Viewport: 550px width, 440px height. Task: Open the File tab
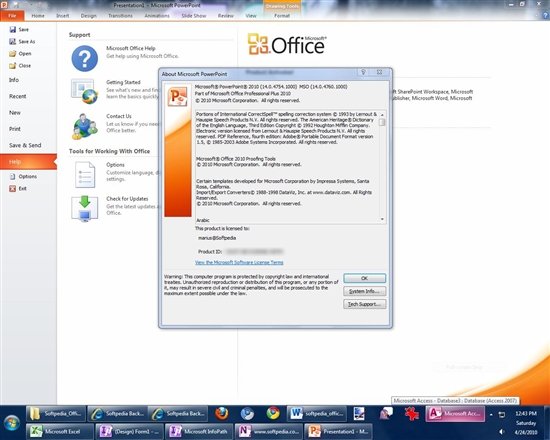tap(12, 16)
